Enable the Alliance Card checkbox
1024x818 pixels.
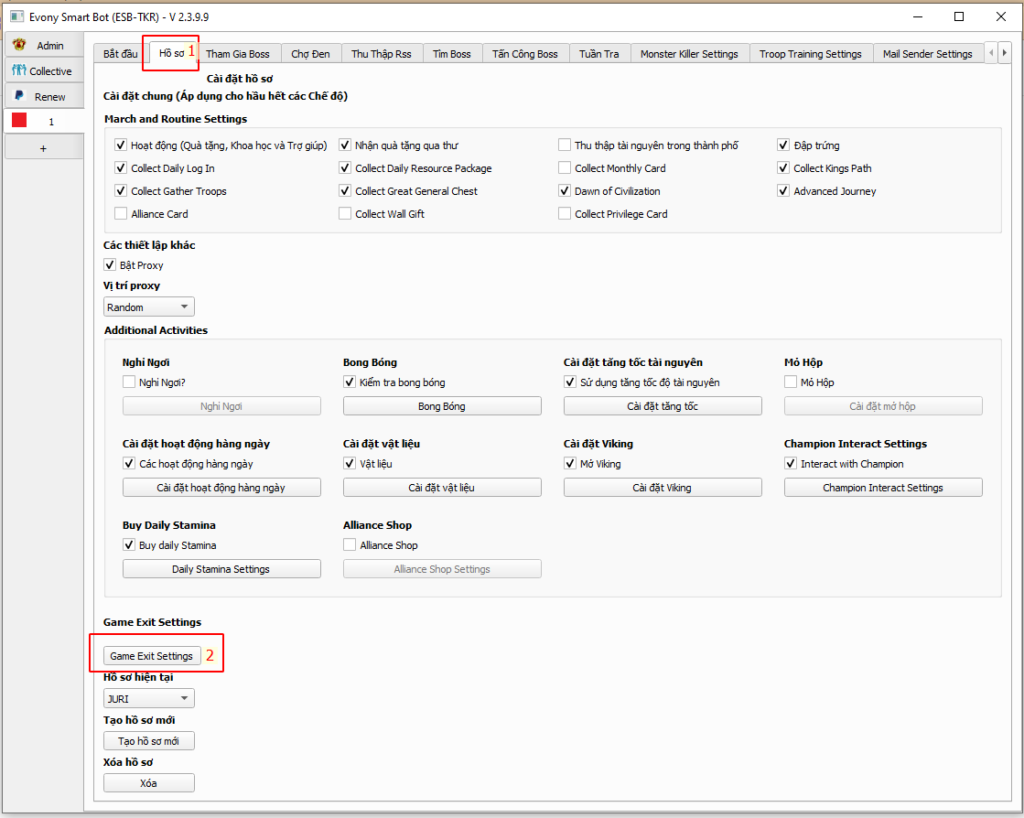[121, 214]
